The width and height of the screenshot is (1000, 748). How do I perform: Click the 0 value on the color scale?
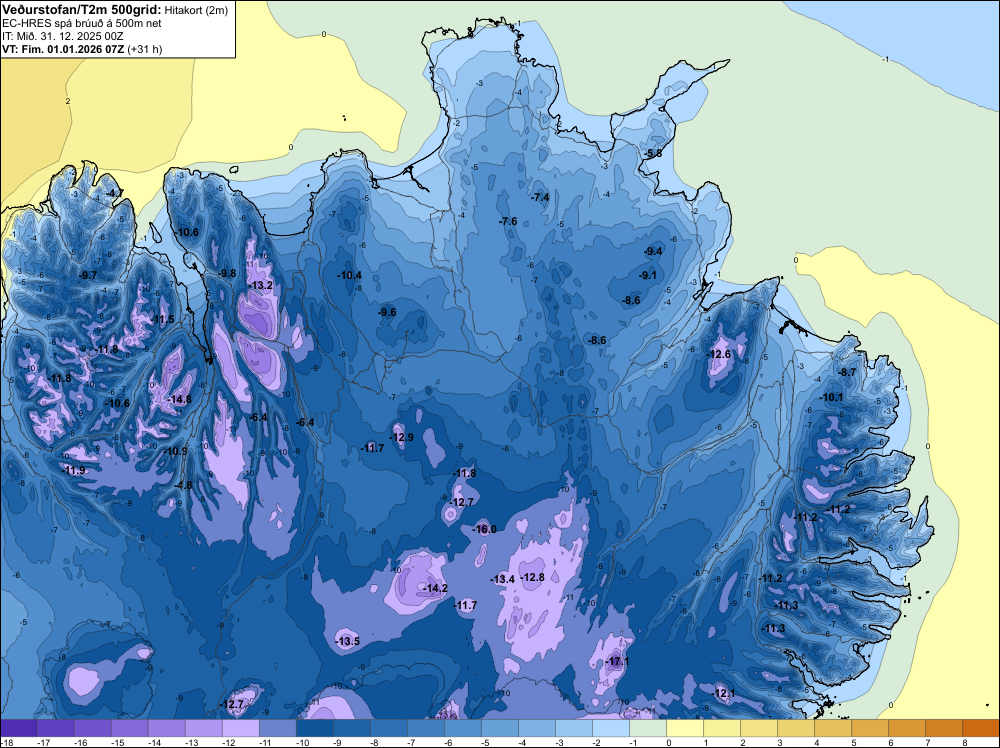click(x=669, y=742)
